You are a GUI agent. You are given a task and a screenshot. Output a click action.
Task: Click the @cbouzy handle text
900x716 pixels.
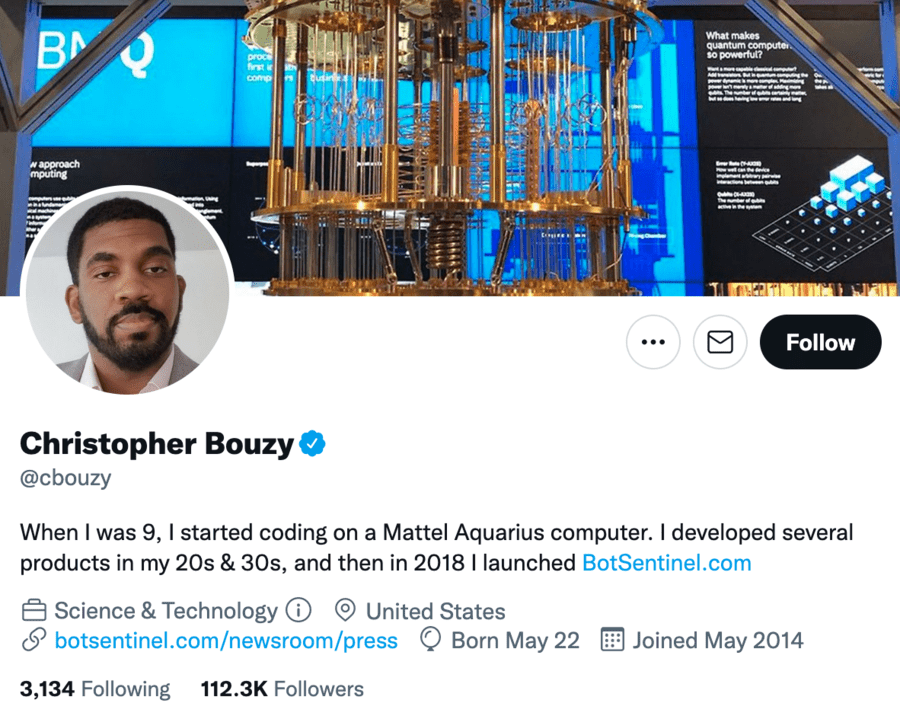pyautogui.click(x=66, y=477)
